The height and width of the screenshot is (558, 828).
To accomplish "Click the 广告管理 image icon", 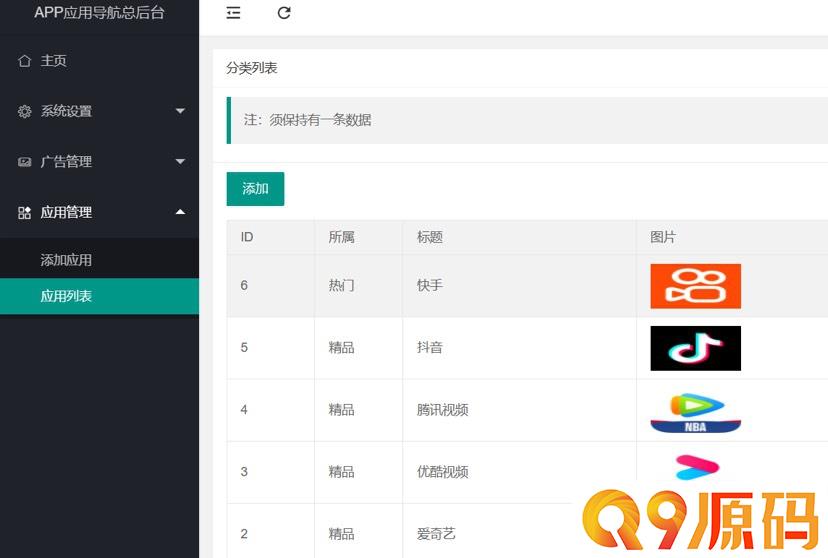I will (x=24, y=162).
